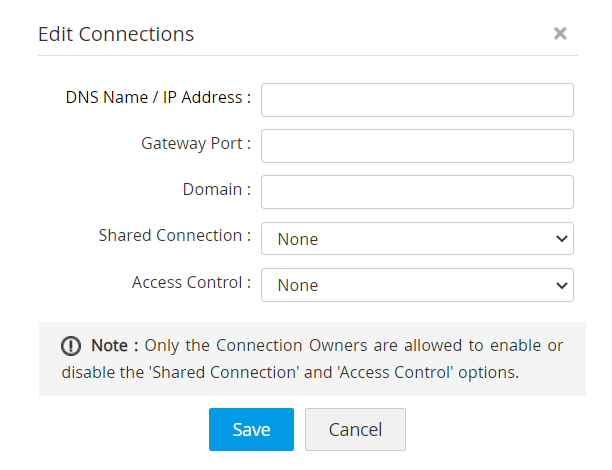
Task: Click the bold 'Note :' heading
Action: (x=115, y=346)
